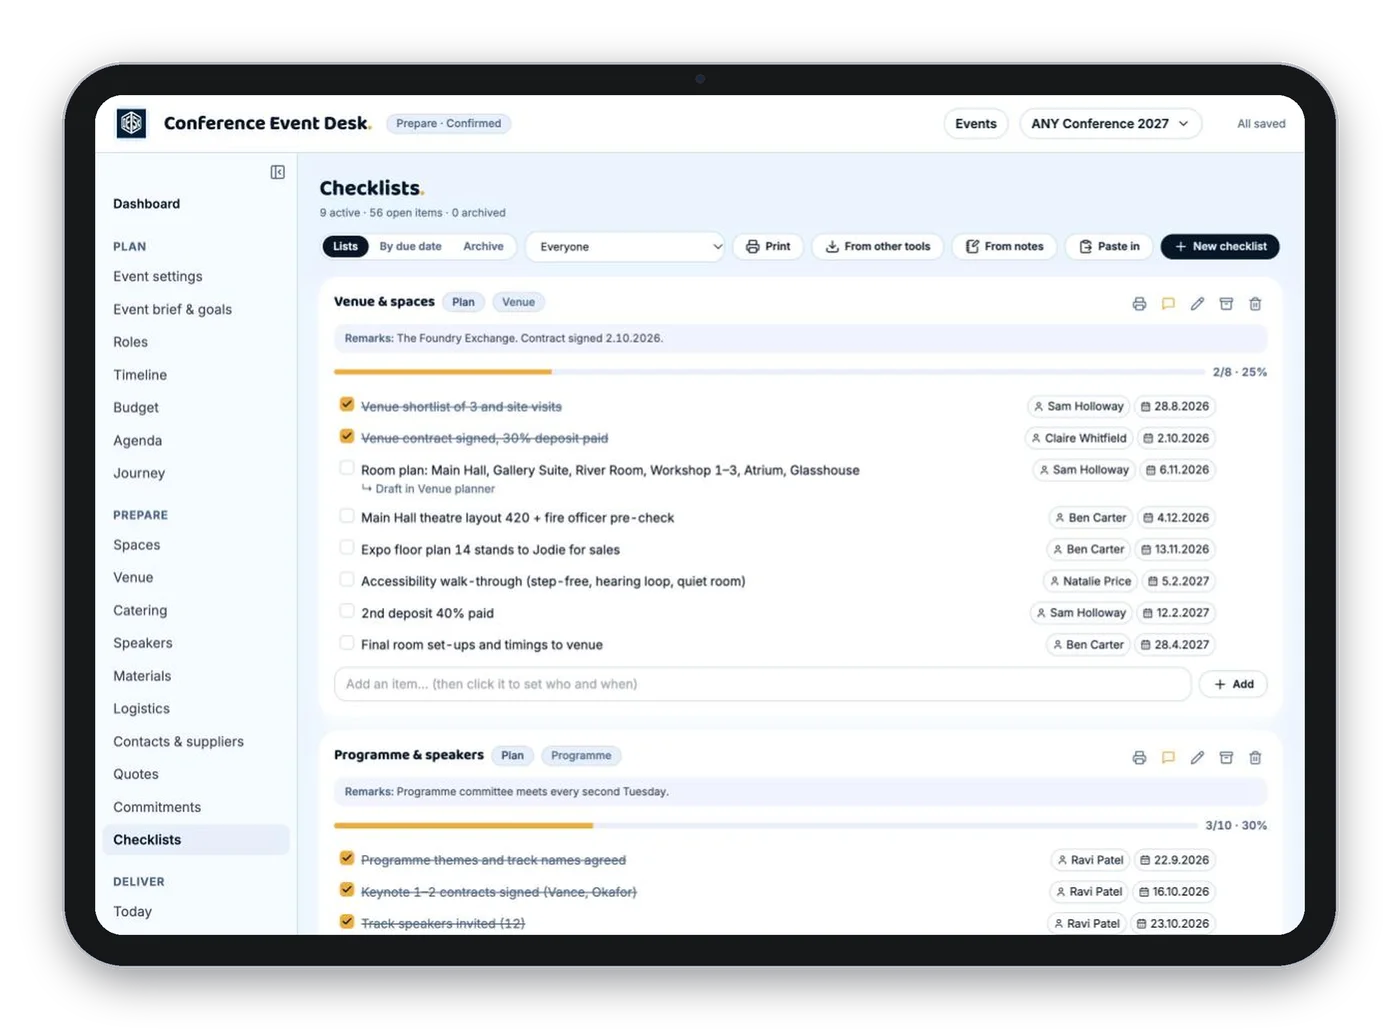Switch to the By due date view
This screenshot has height=1030, width=1400.
click(410, 246)
